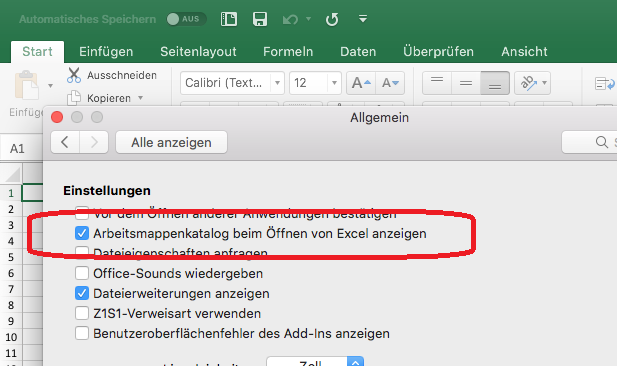
Task: Switch to the Start ribbon tab
Action: click(x=37, y=52)
